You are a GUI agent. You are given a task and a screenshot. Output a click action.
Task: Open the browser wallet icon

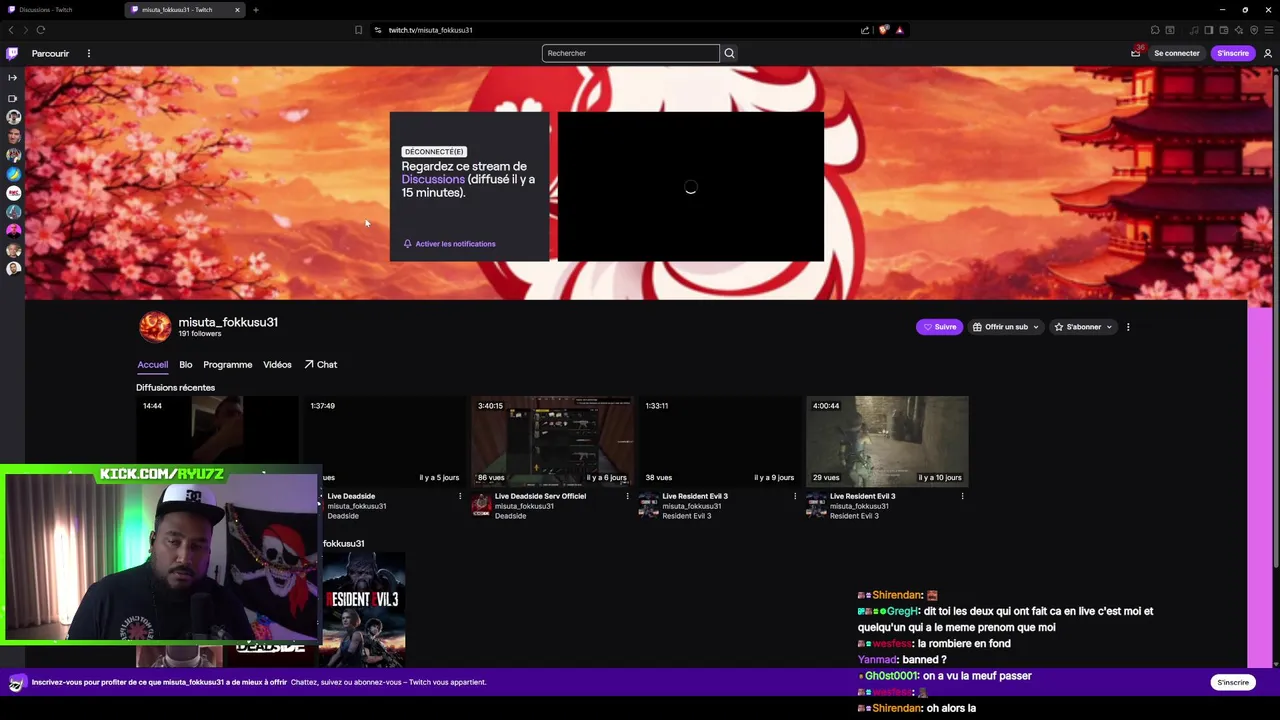[x=1223, y=30]
